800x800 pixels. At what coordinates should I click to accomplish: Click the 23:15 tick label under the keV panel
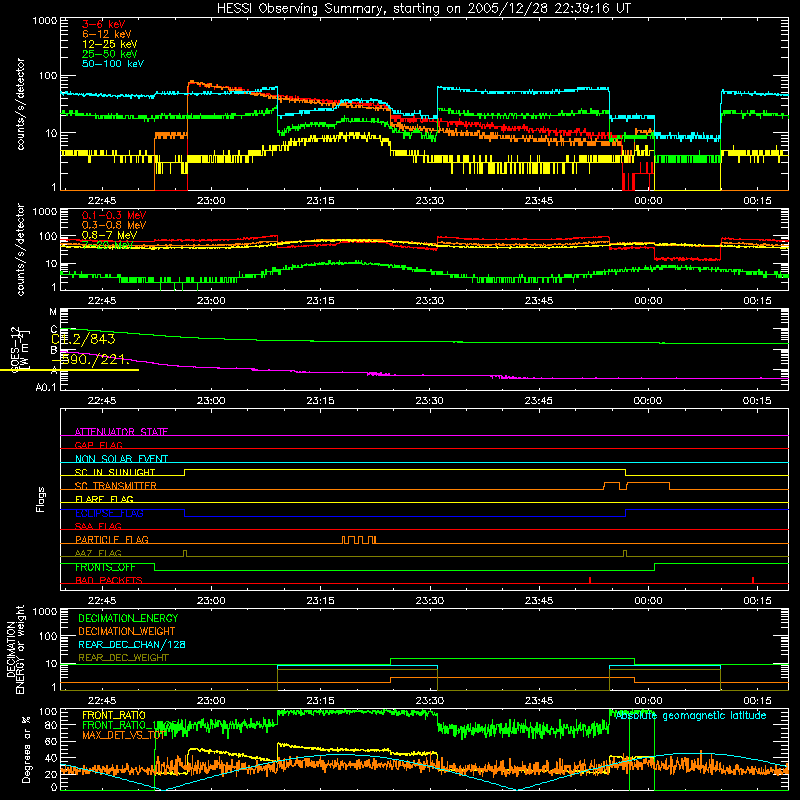[320, 201]
